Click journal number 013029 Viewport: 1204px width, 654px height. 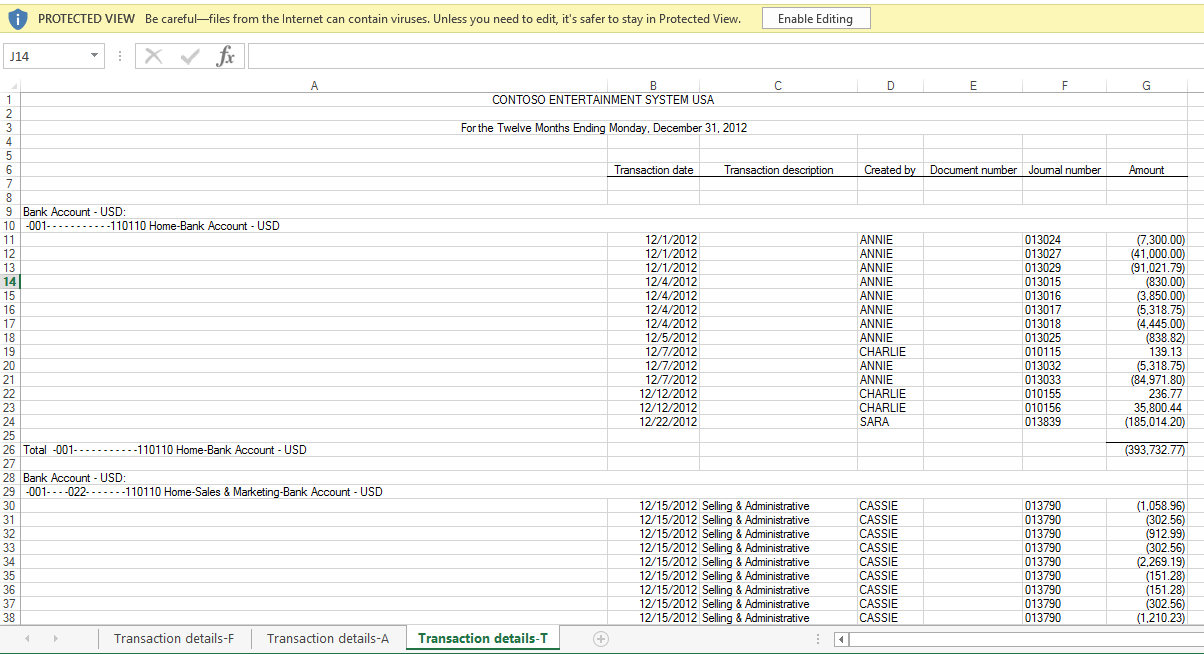[1043, 268]
